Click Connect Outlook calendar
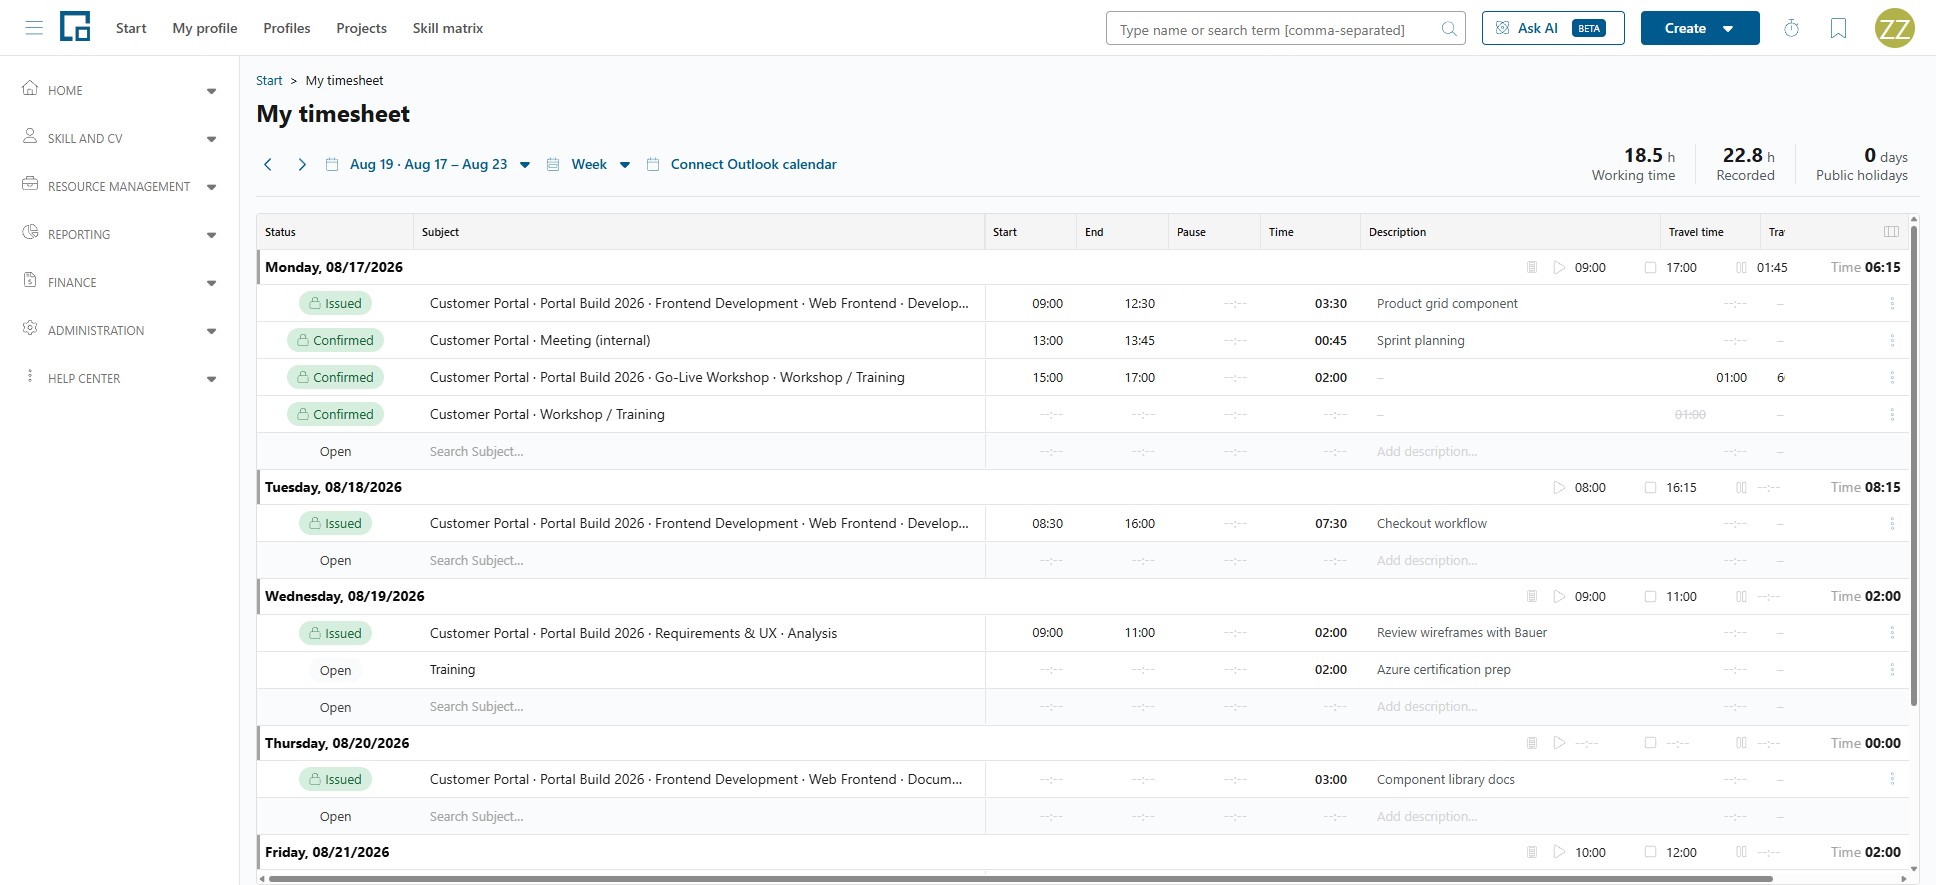This screenshot has width=1936, height=885. 742,164
